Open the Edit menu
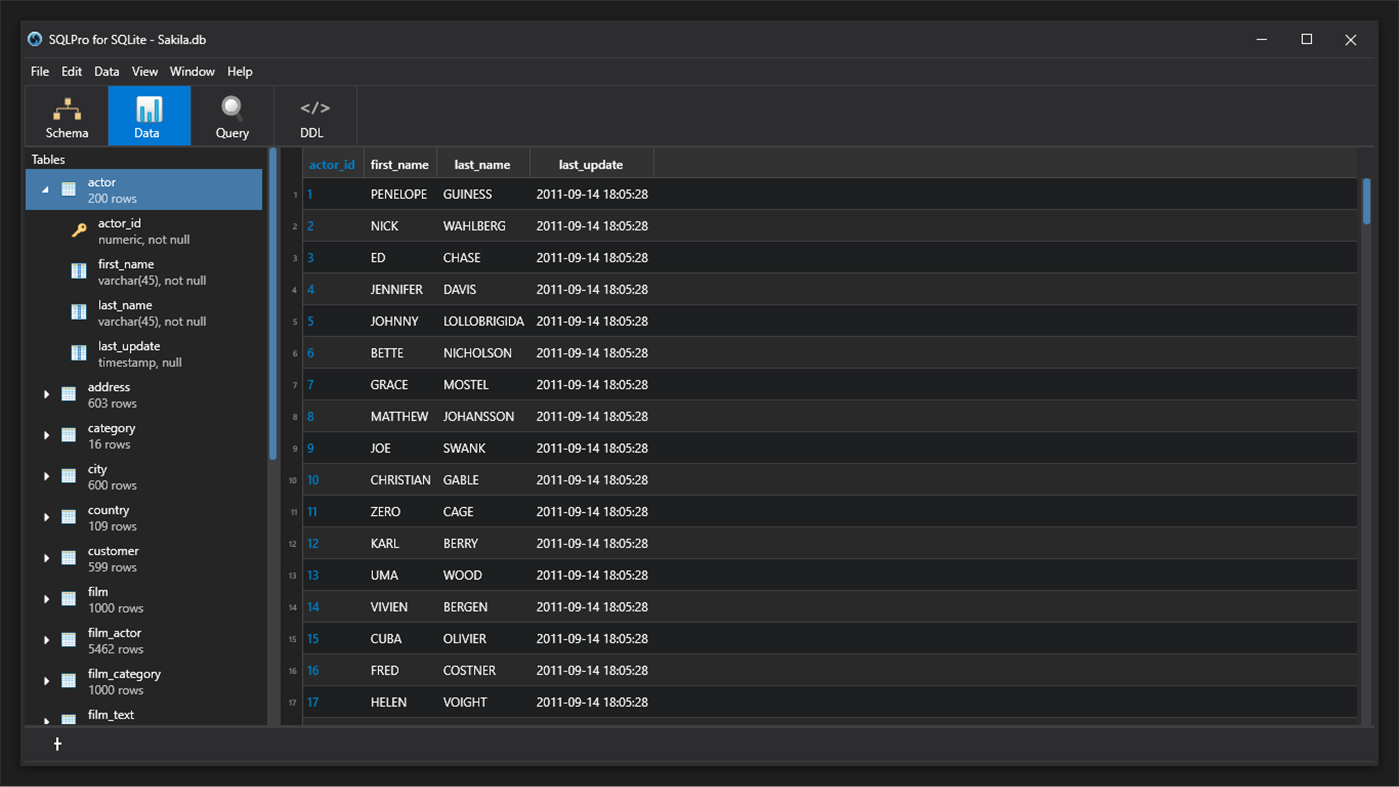 click(x=71, y=71)
